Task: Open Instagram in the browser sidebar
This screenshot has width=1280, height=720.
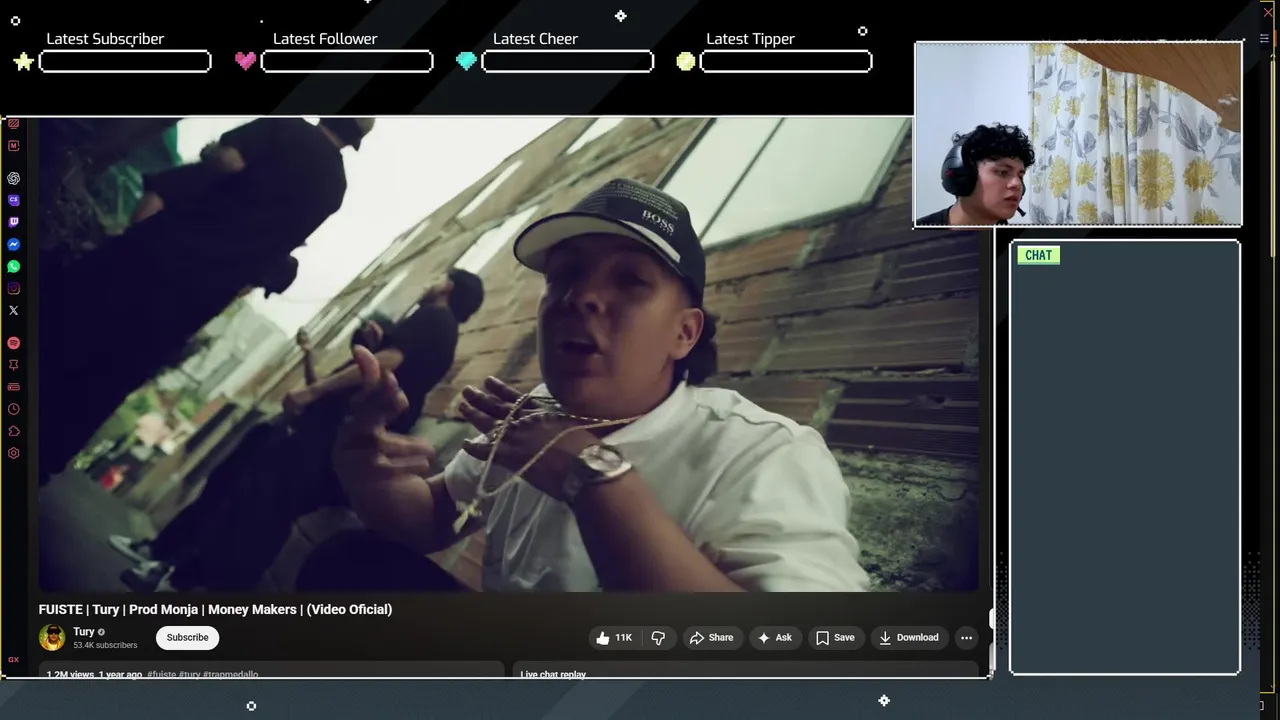Action: [x=13, y=288]
